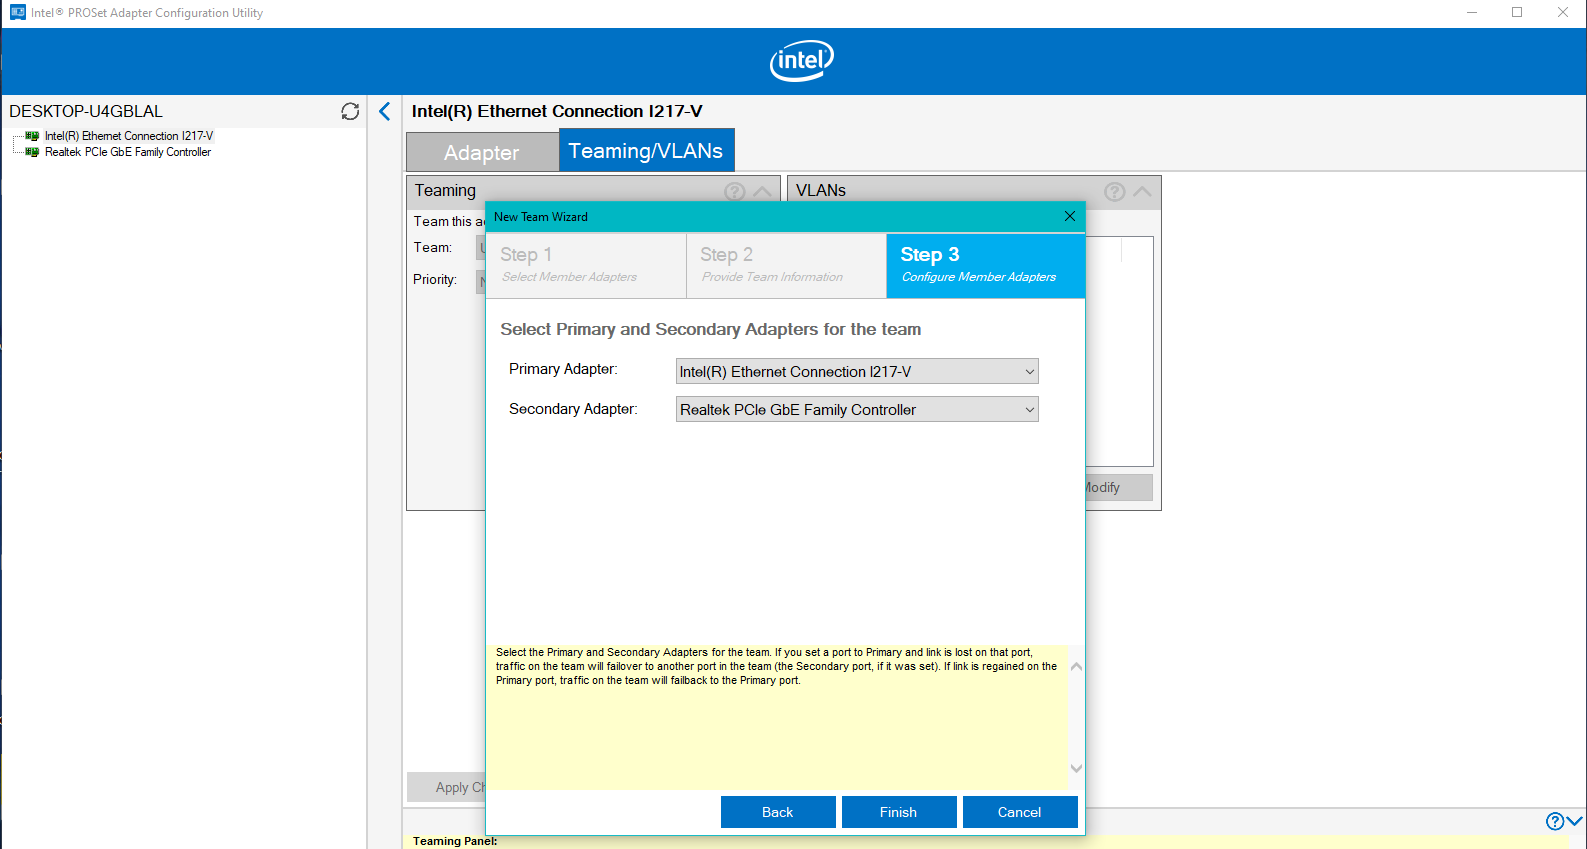1587x849 pixels.
Task: Select Realtek PCIe GbE Family Controller in tree
Action: [128, 152]
